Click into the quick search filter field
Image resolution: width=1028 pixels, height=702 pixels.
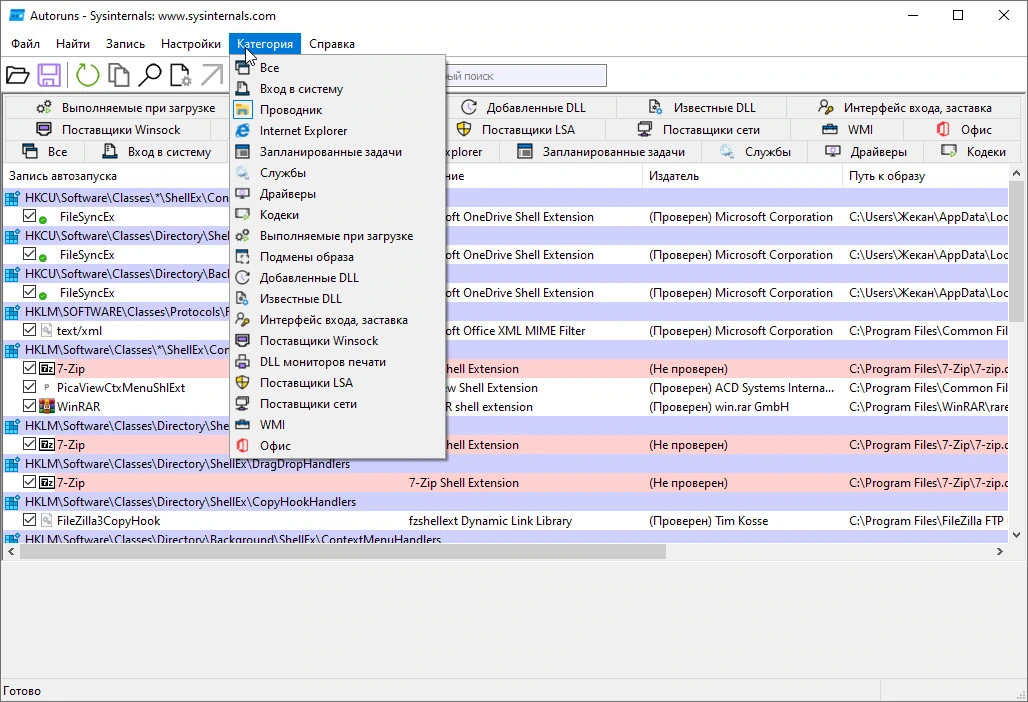point(526,75)
